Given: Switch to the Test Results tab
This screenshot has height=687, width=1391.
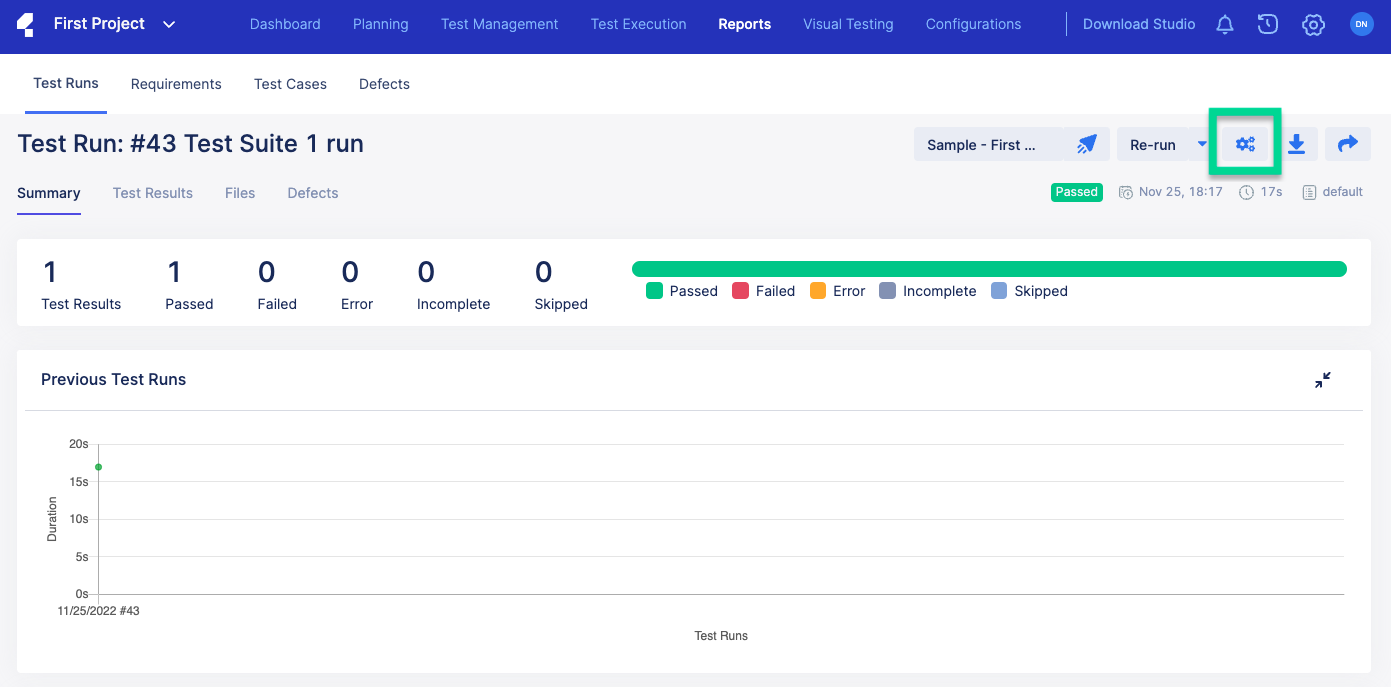Looking at the screenshot, I should [x=153, y=193].
